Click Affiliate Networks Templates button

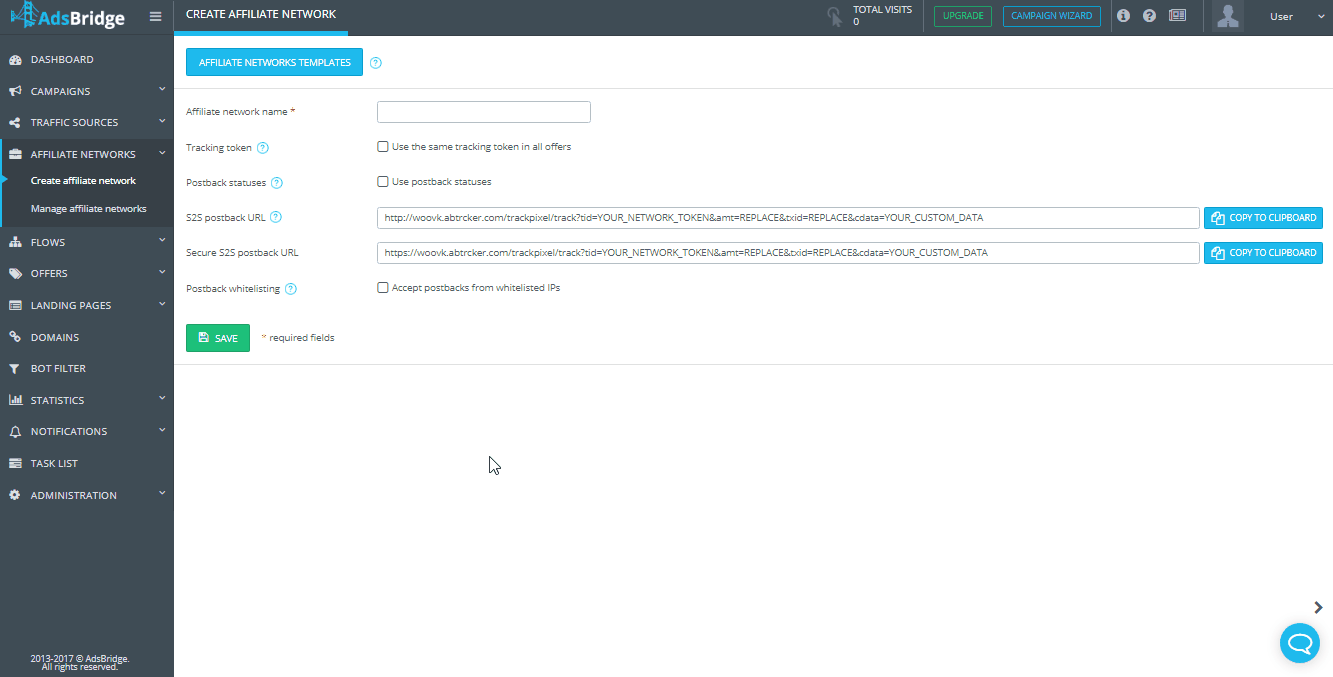coord(274,62)
